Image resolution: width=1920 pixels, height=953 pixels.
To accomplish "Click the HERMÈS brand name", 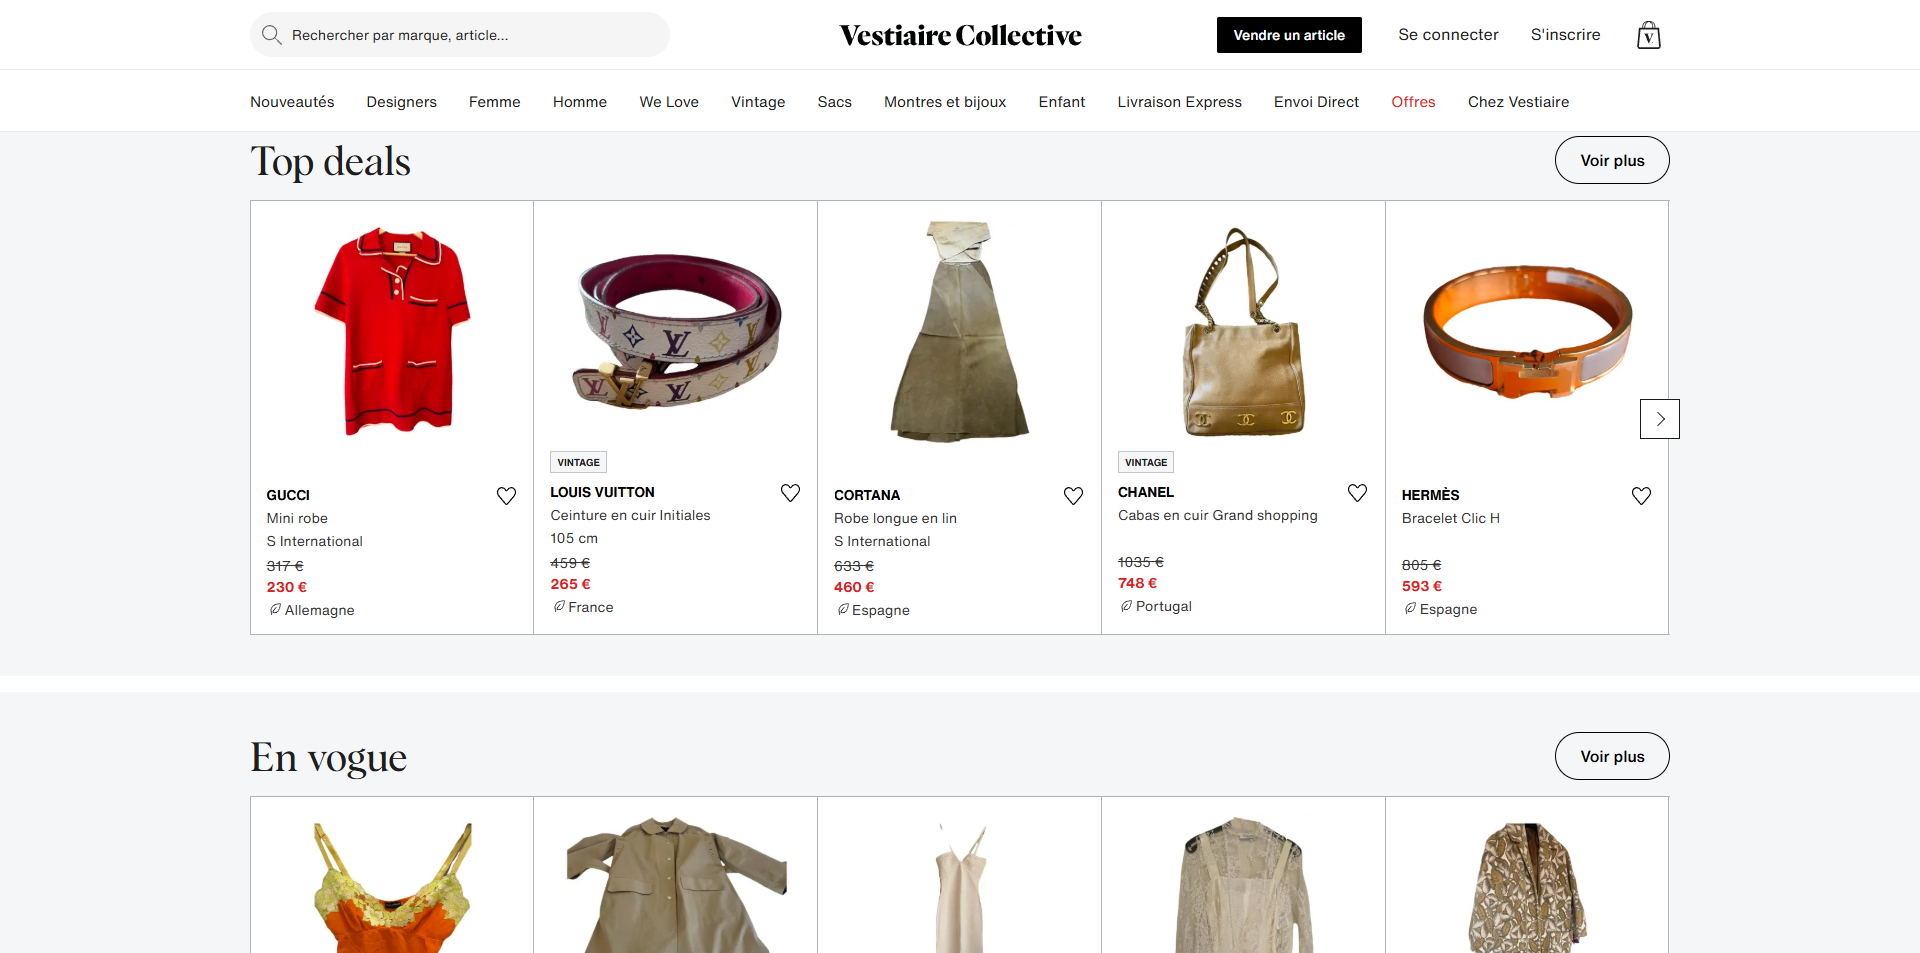I will tap(1430, 495).
